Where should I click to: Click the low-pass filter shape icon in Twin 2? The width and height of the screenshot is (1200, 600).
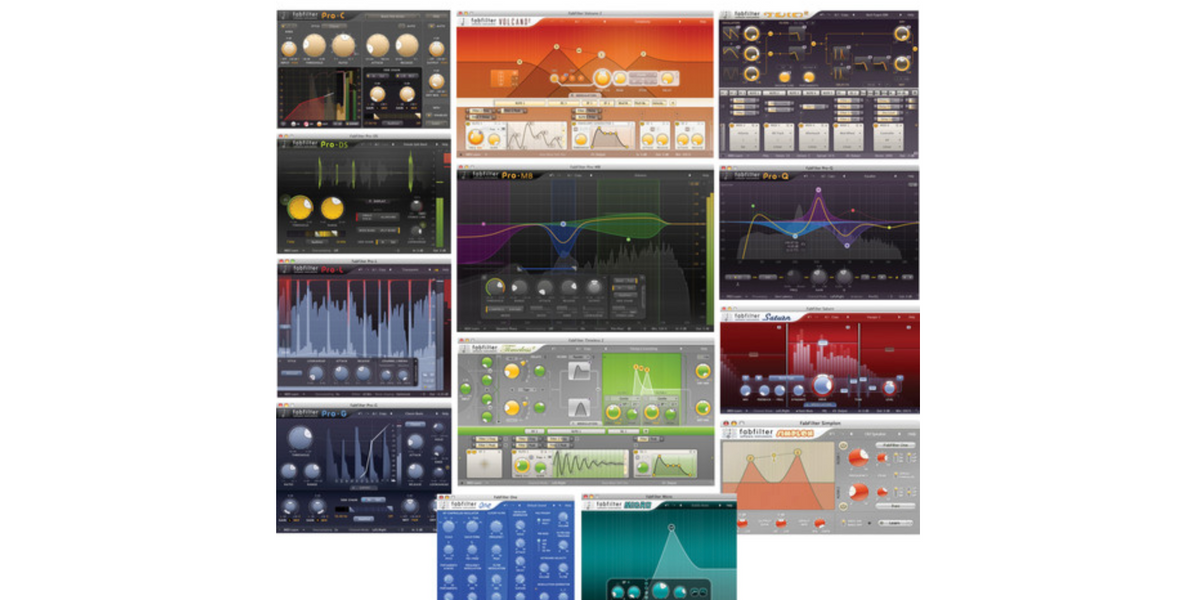click(x=580, y=371)
